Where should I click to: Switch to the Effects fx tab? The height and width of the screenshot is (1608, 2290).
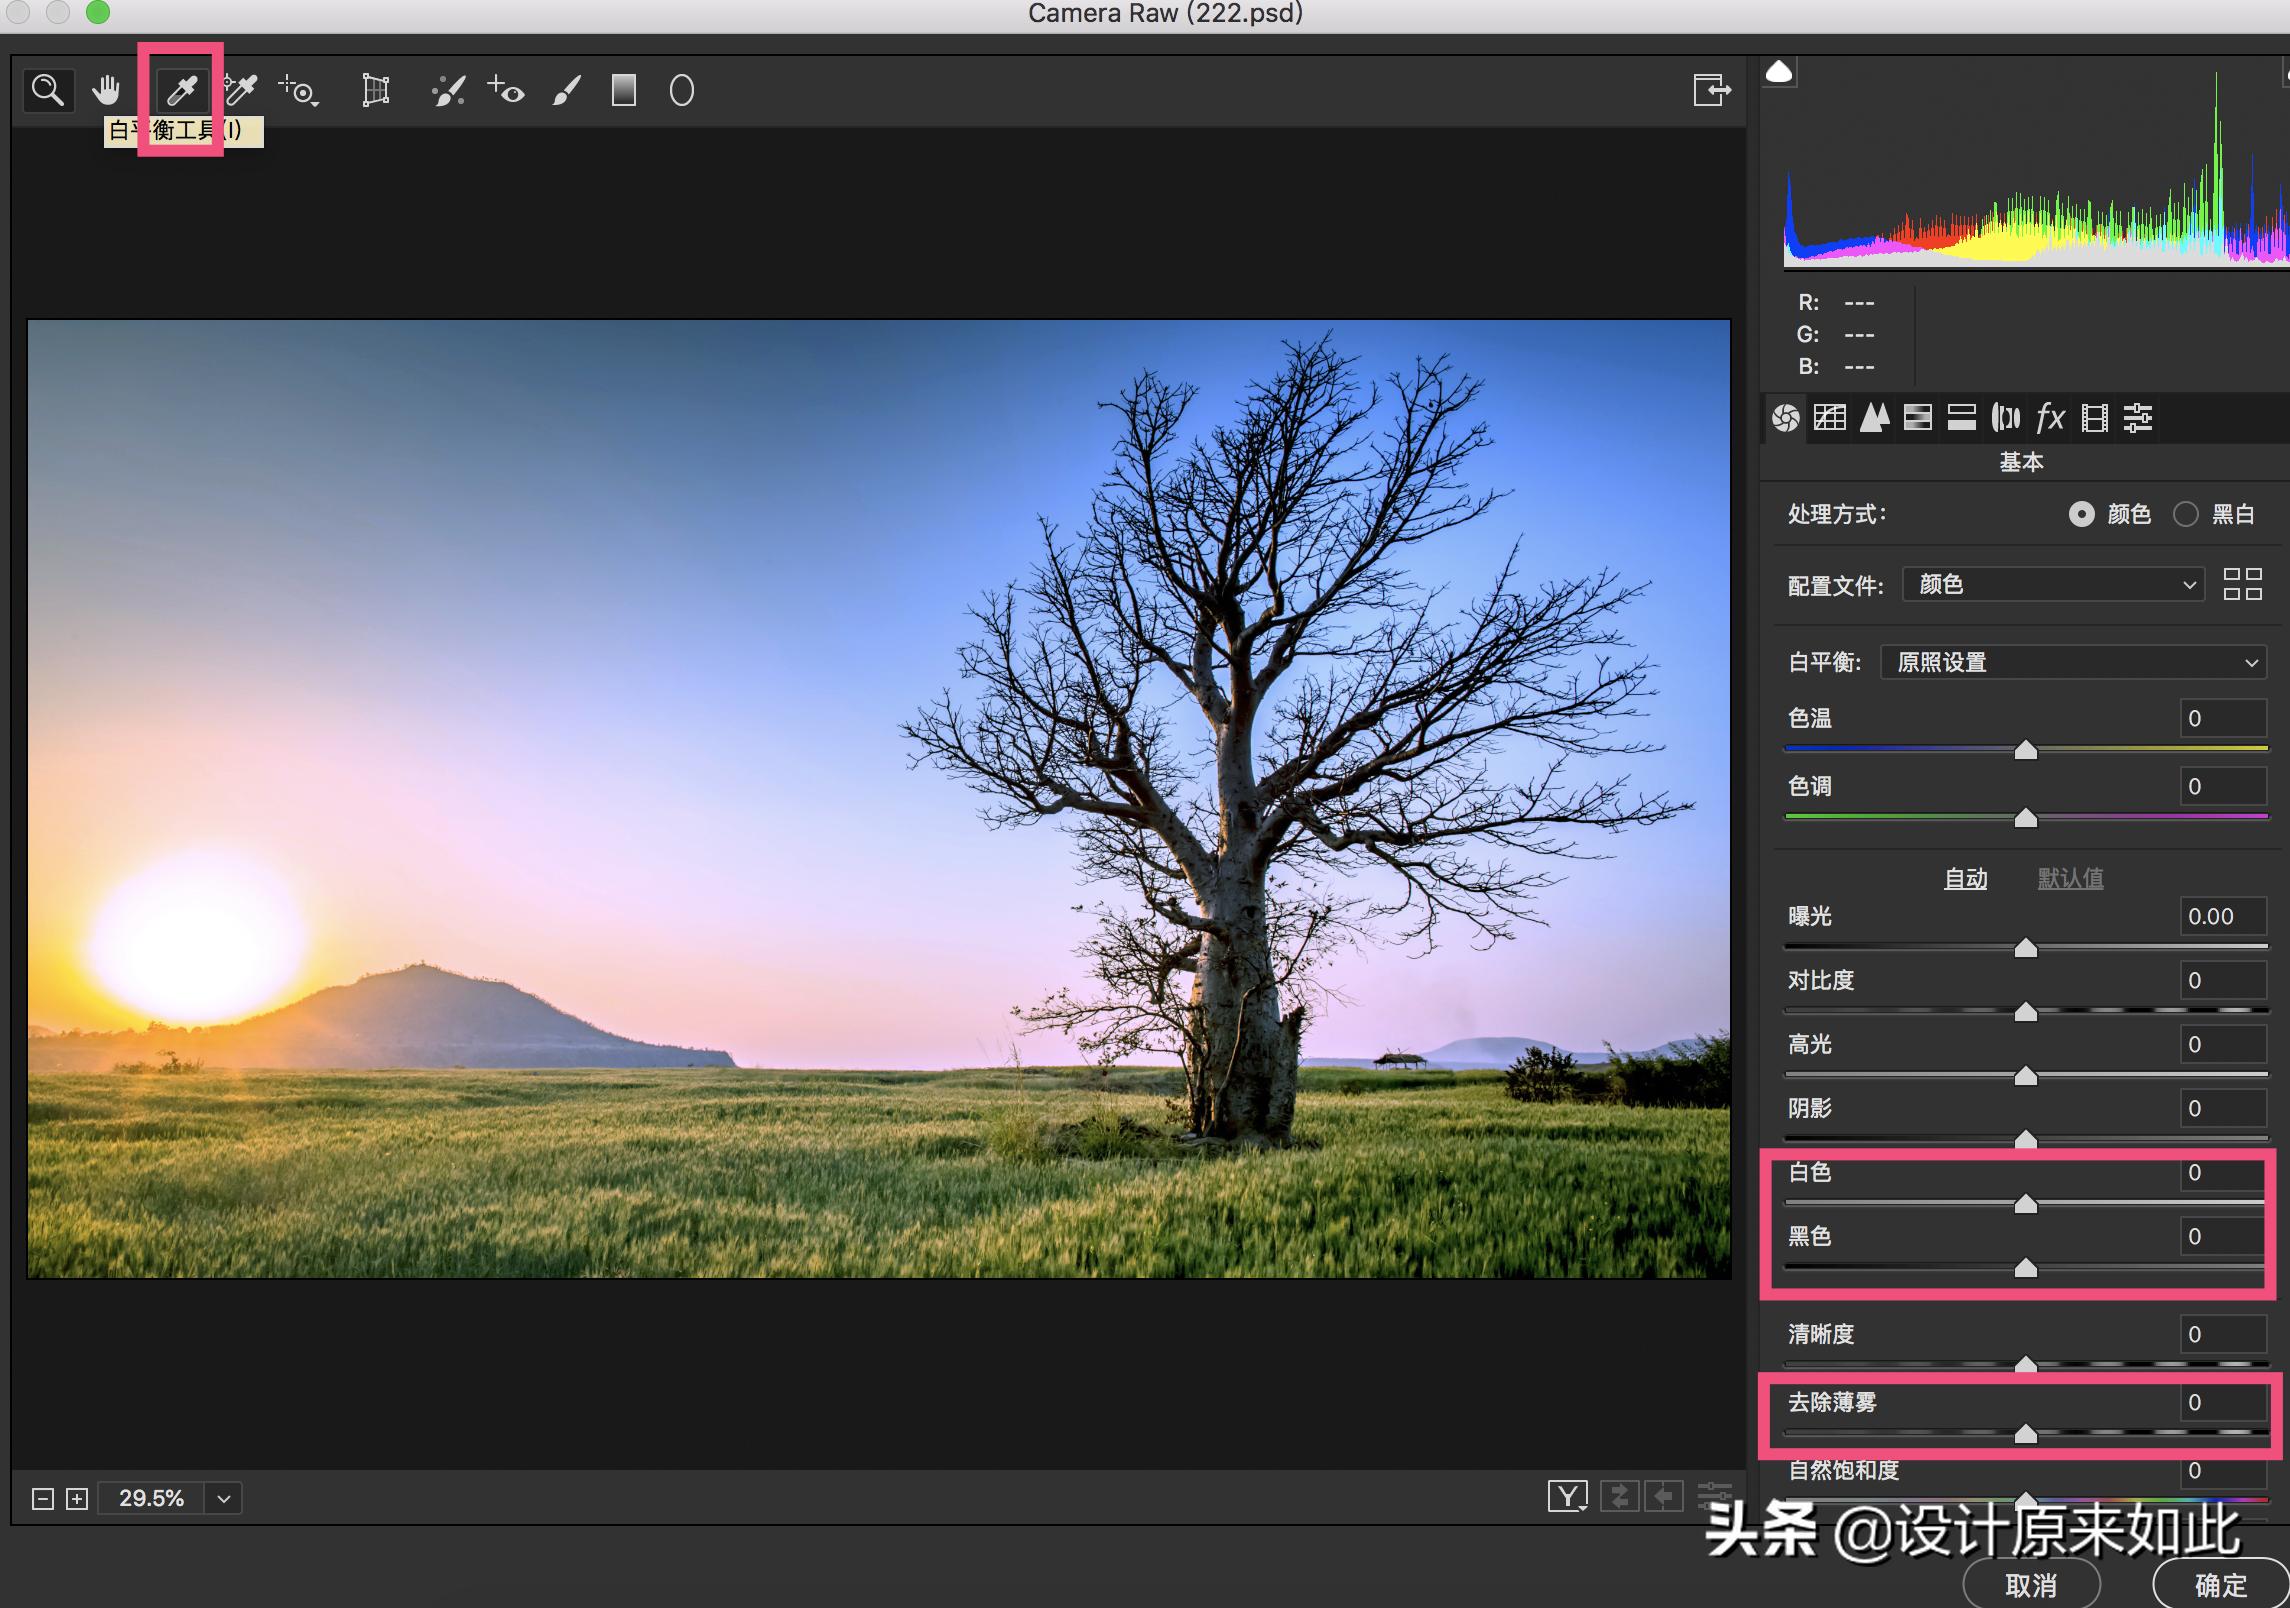2050,418
